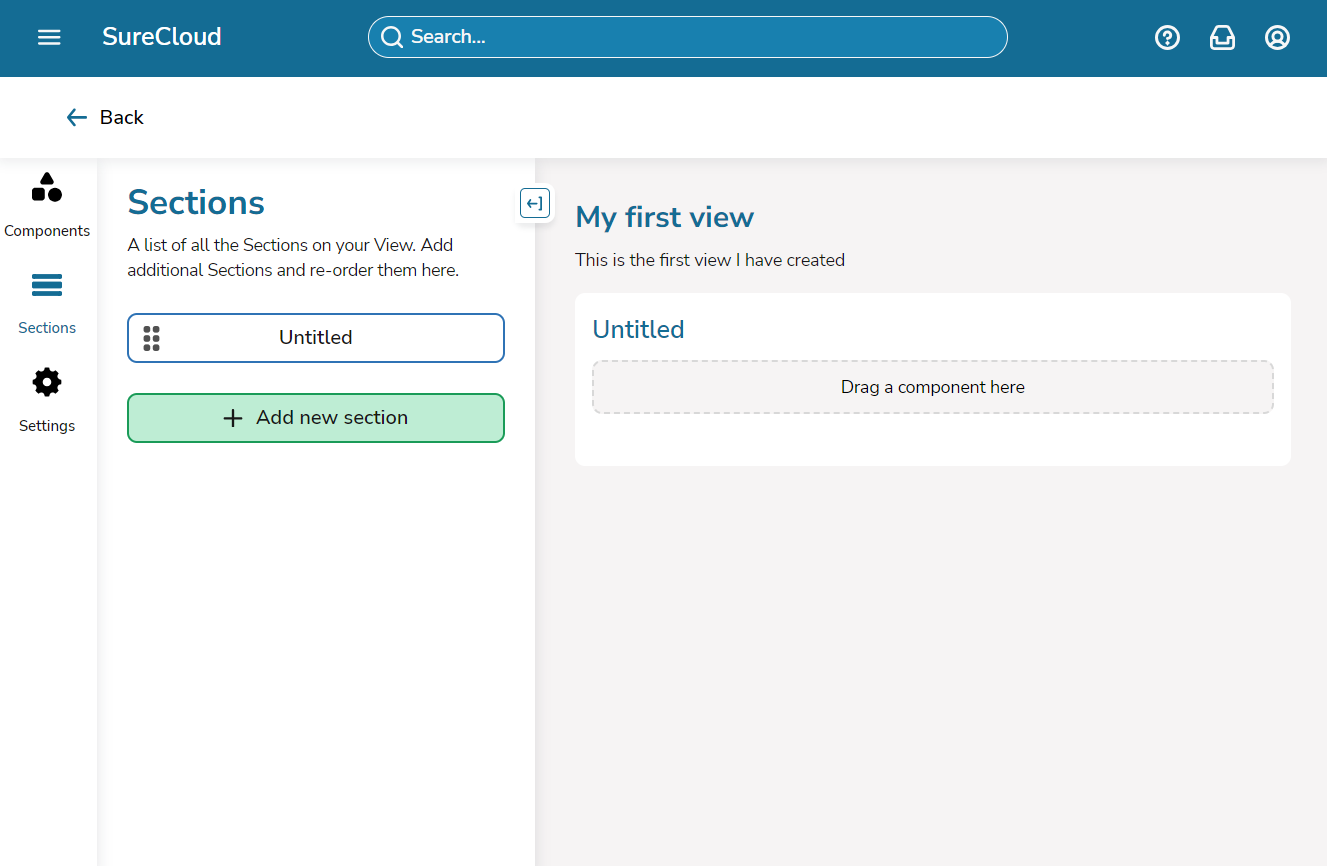Click the SureCloud logo
The height and width of the screenshot is (866, 1327).
click(x=161, y=37)
